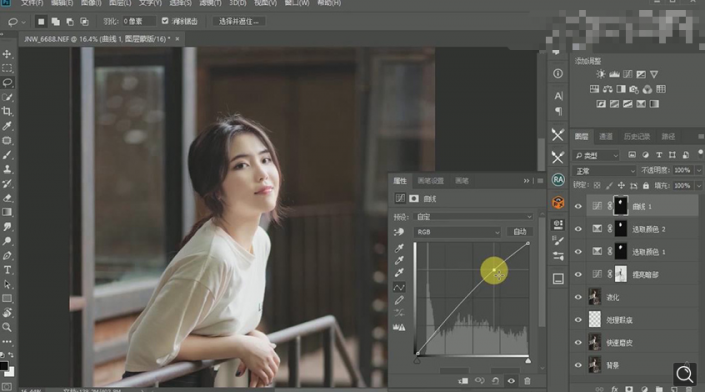Click the 选择并遮住 button
The width and height of the screenshot is (705, 392).
[x=238, y=21]
